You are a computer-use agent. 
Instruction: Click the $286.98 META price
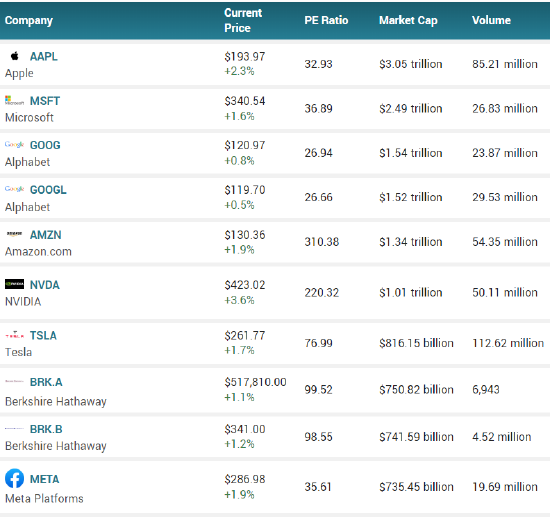(x=245, y=479)
